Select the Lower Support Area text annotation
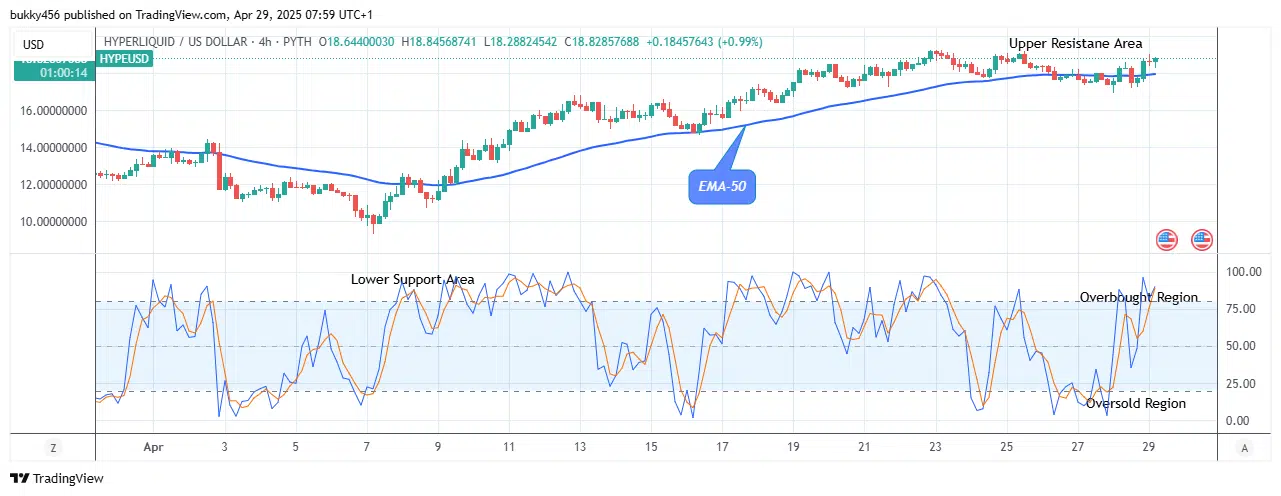The width and height of the screenshot is (1281, 496). (x=412, y=279)
